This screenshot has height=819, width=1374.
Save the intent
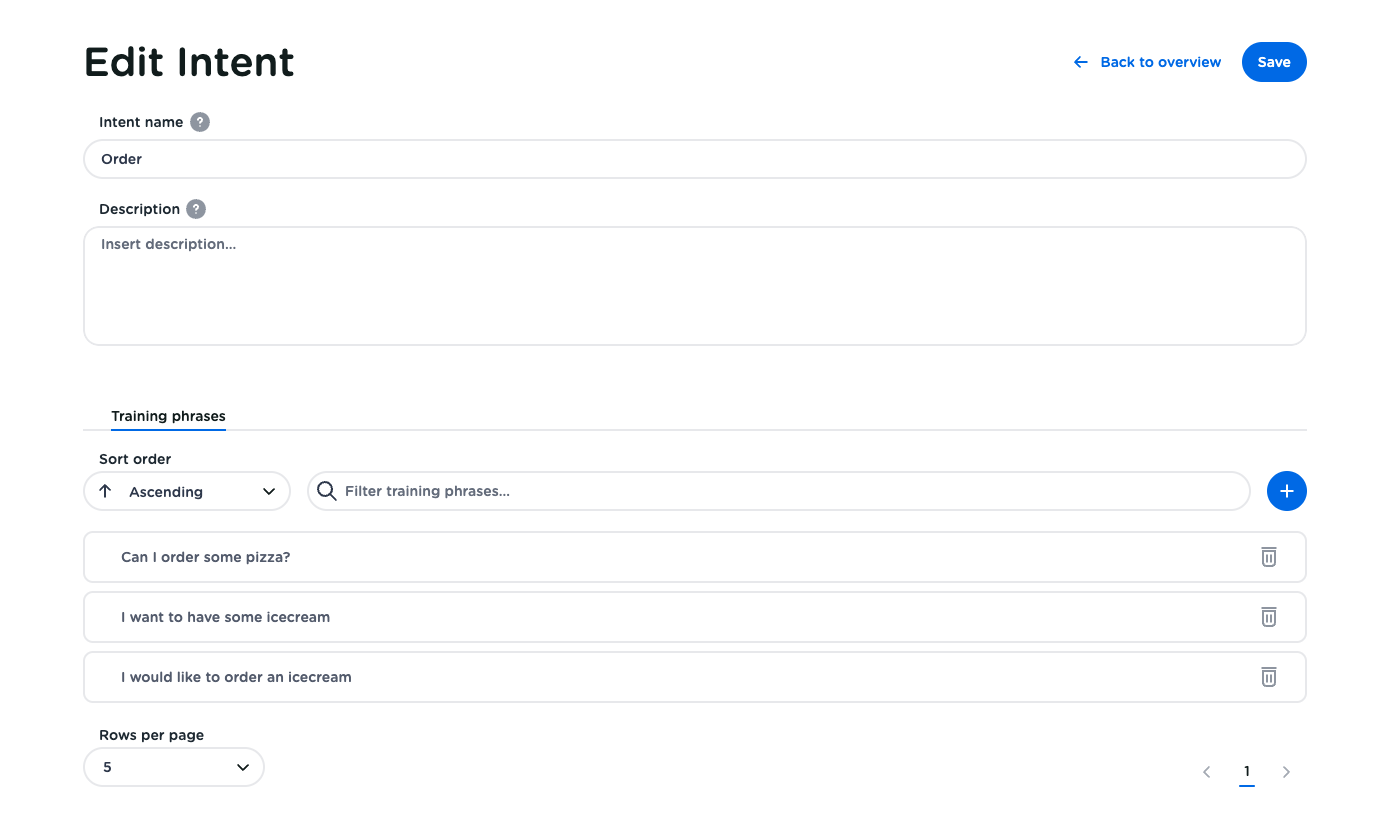point(1273,62)
